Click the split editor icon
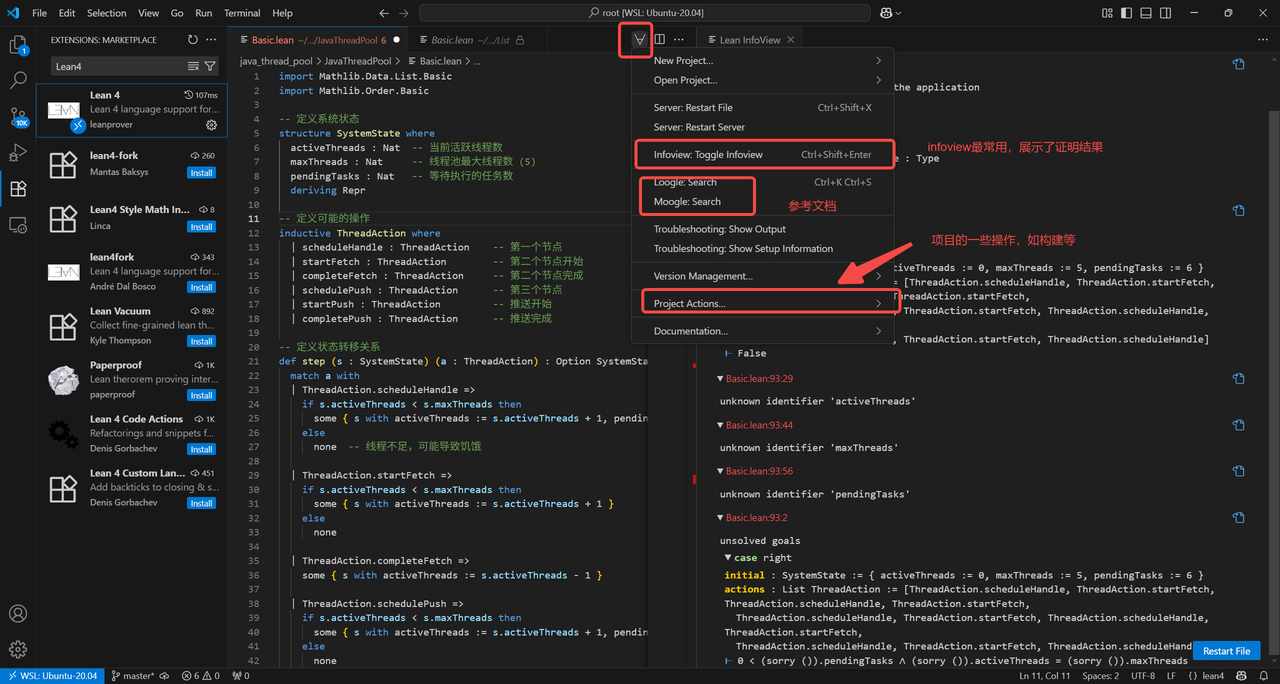The image size is (1280, 684). [x=660, y=40]
